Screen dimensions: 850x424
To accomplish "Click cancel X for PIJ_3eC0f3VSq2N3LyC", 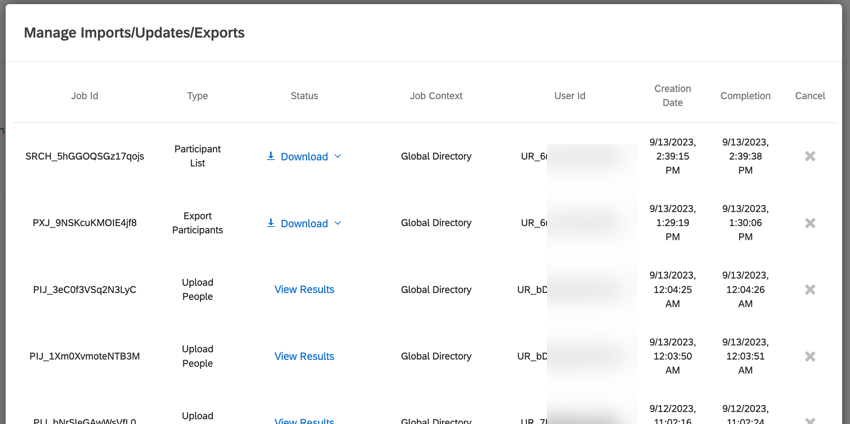I will coord(810,290).
